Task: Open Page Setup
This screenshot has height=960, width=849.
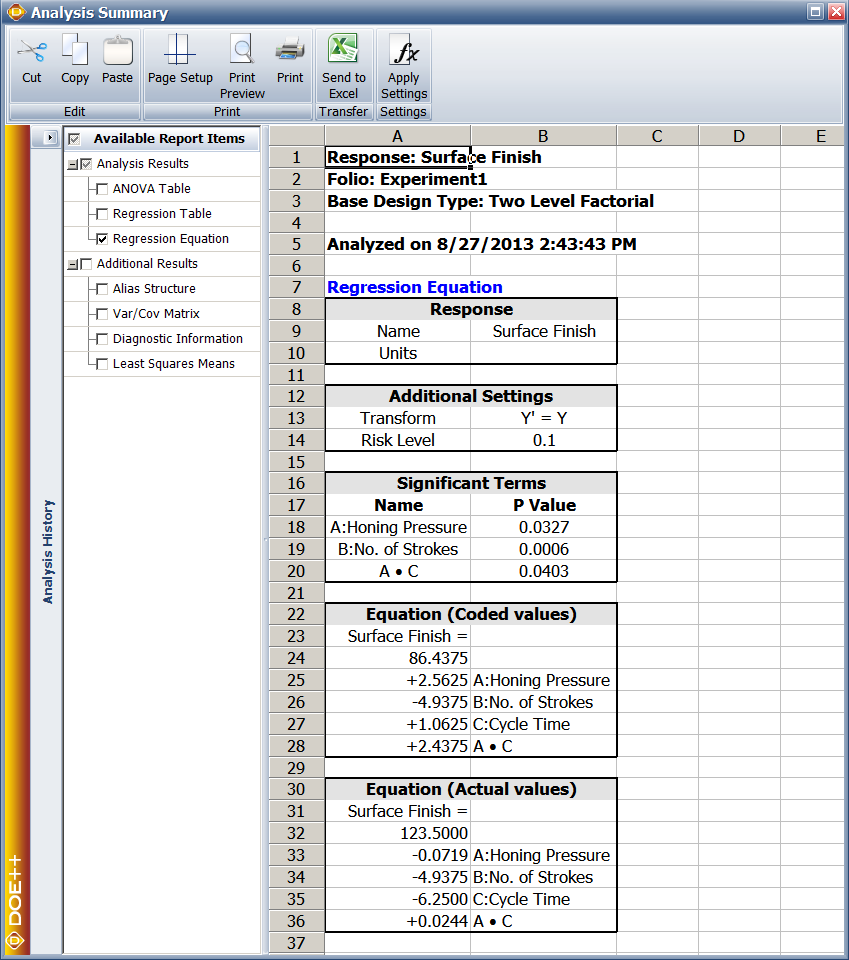Action: pyautogui.click(x=180, y=60)
